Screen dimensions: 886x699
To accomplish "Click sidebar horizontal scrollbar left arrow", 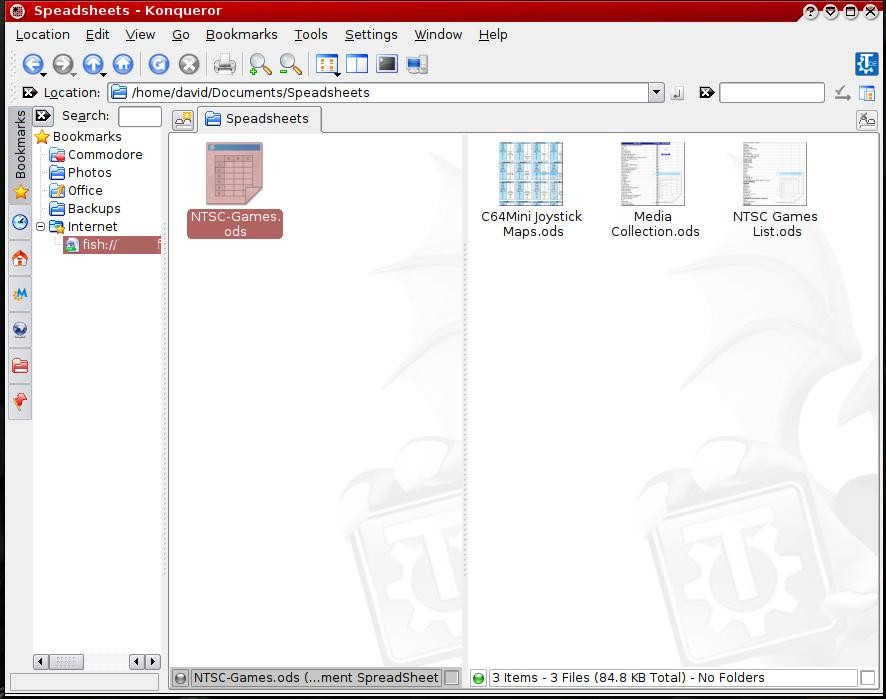I will 41,661.
